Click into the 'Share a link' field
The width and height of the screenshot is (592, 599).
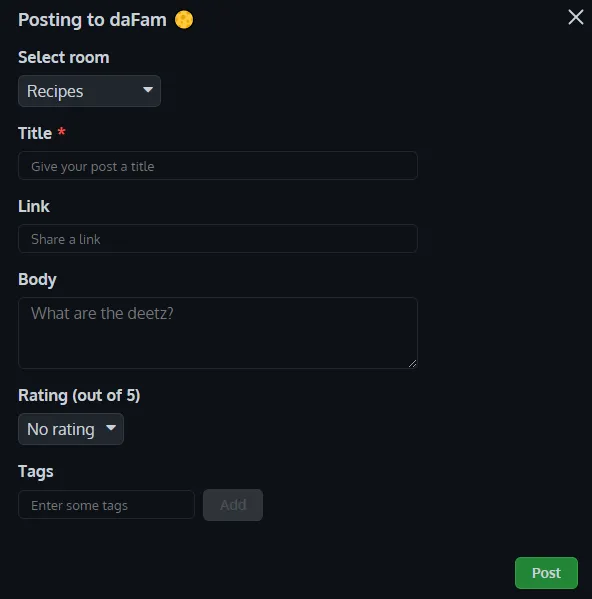click(x=218, y=239)
